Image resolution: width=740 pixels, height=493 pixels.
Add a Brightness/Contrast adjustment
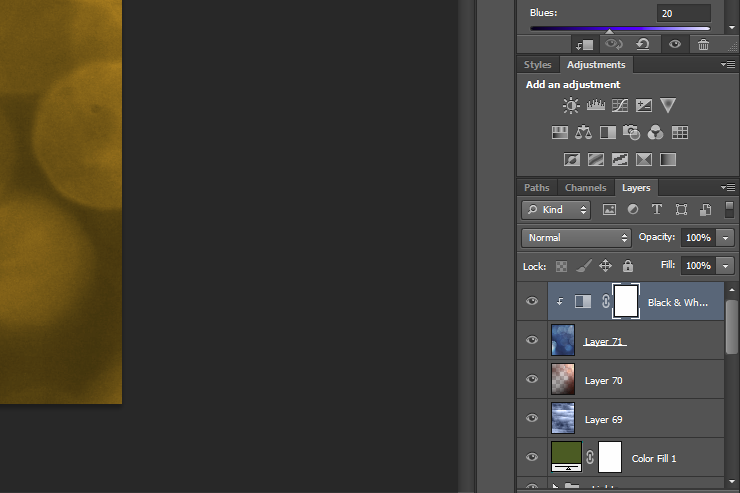pyautogui.click(x=571, y=105)
